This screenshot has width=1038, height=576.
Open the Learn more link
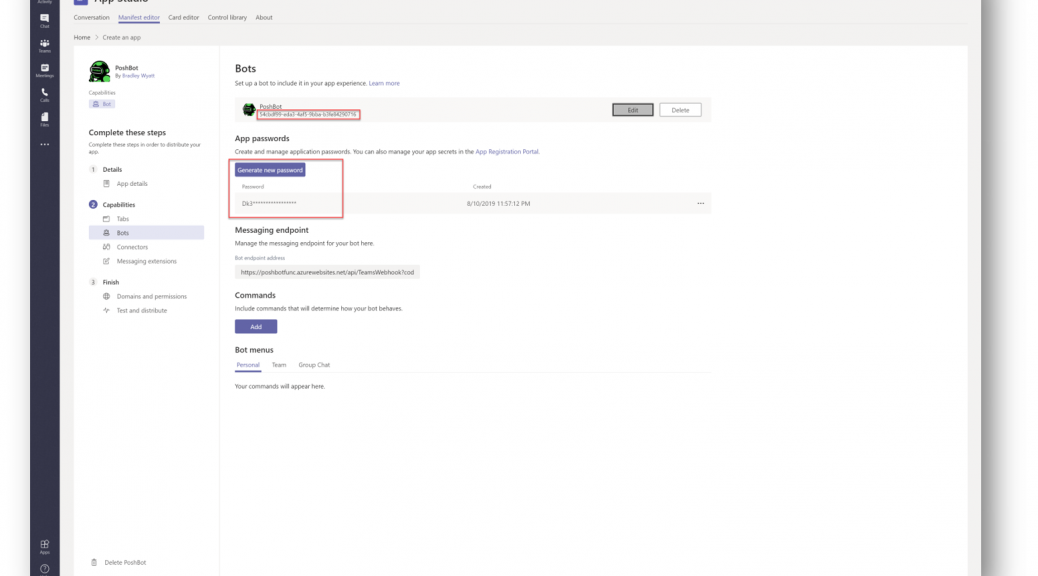coord(384,83)
